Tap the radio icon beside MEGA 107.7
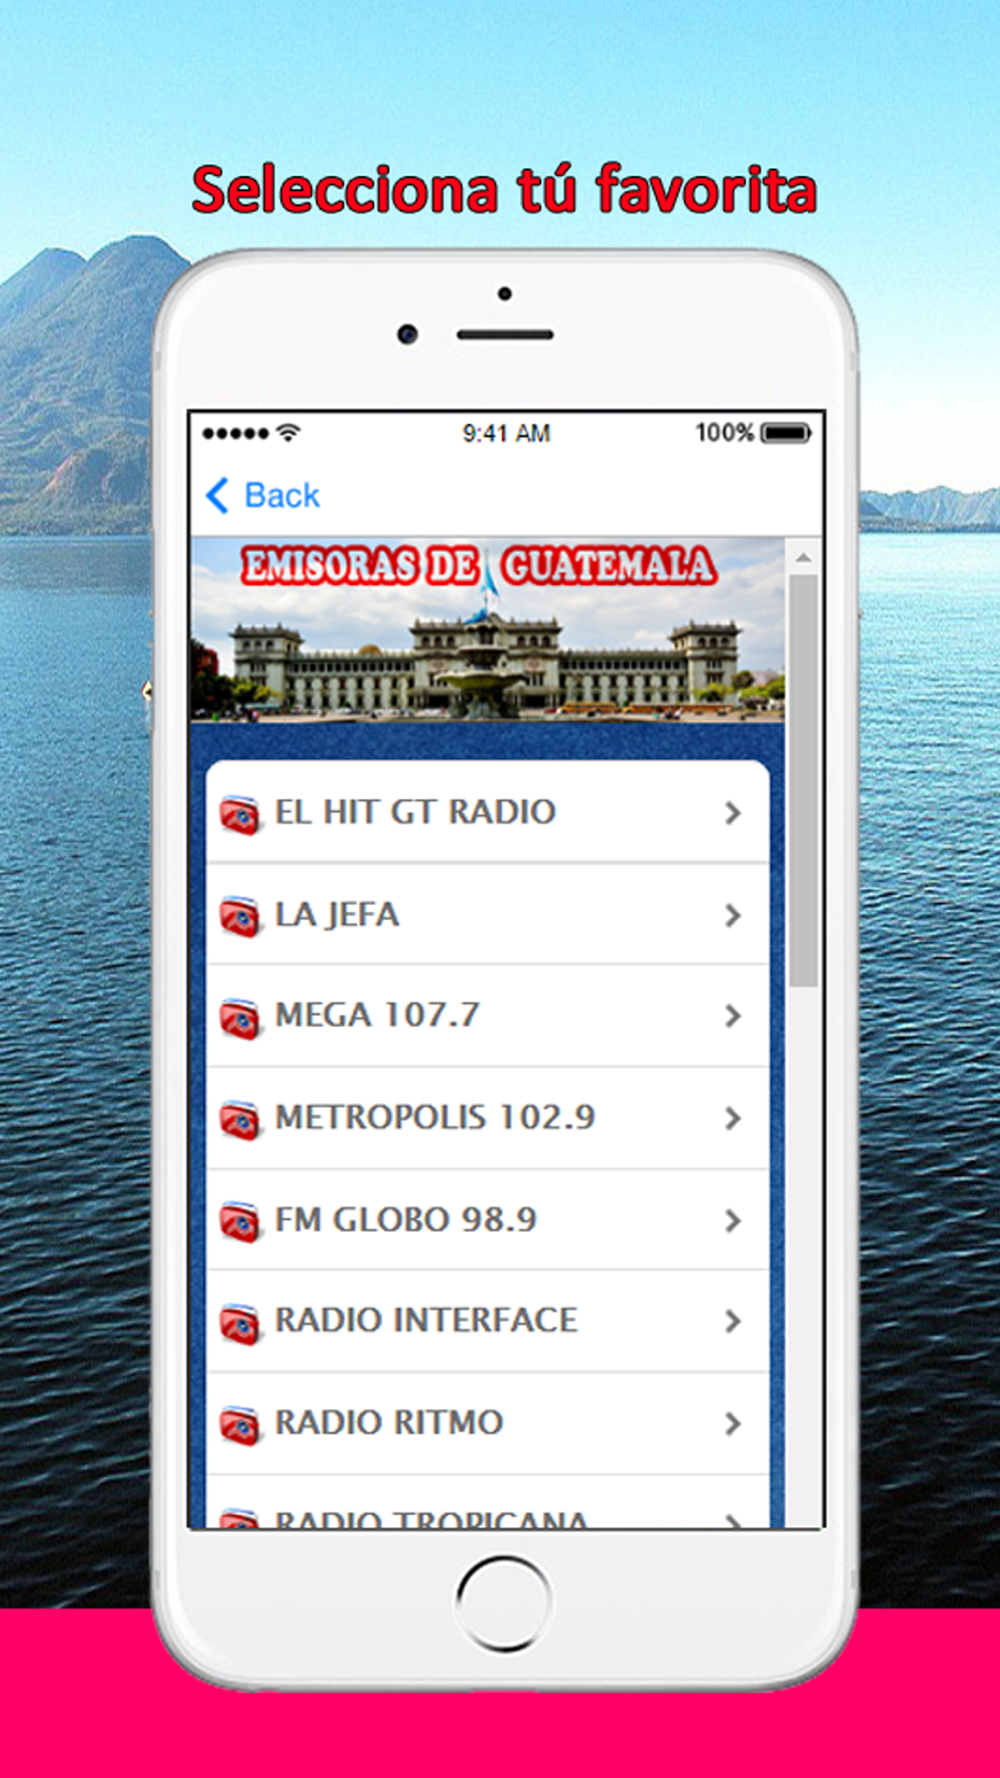Image resolution: width=1000 pixels, height=1778 pixels. [240, 1018]
